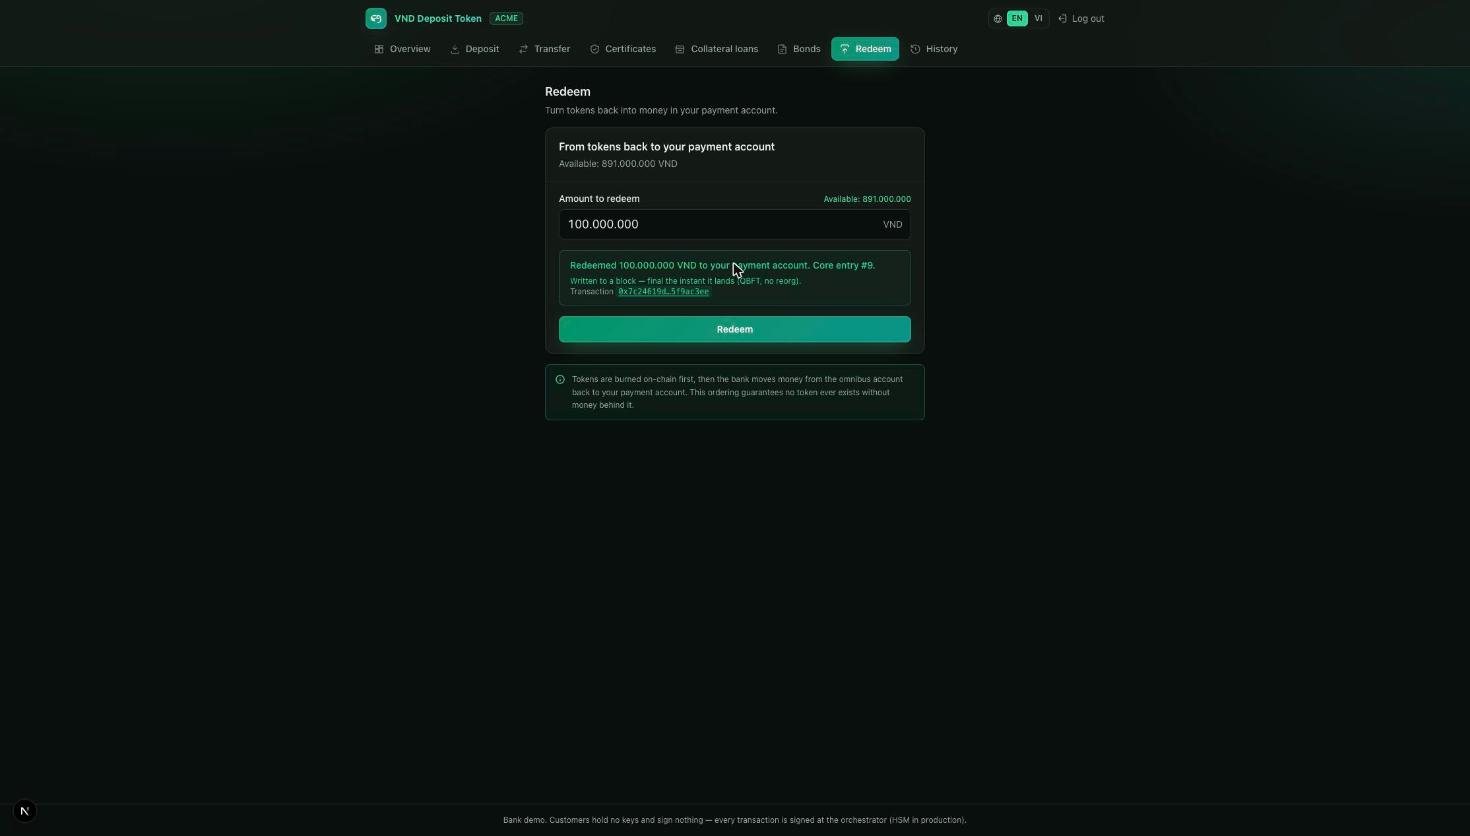
Task: Click the green Available: 891.000.000 shortcut
Action: click(x=867, y=199)
